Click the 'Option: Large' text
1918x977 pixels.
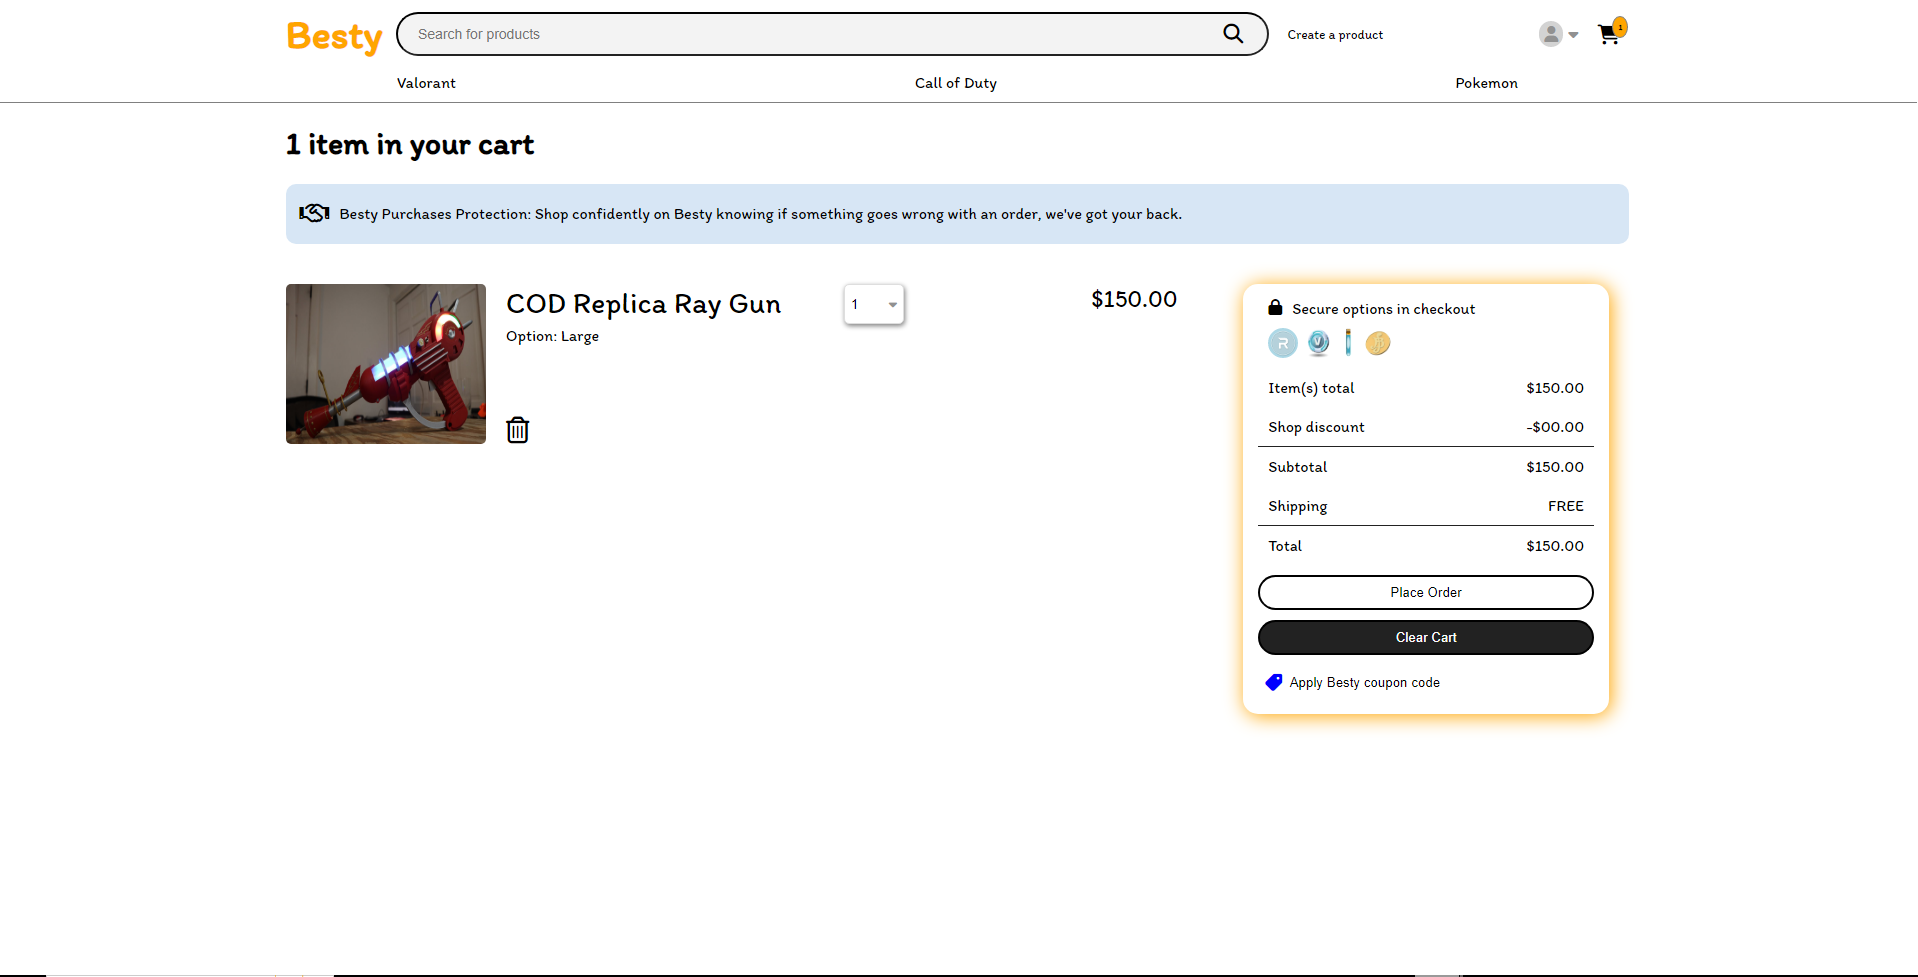click(552, 336)
